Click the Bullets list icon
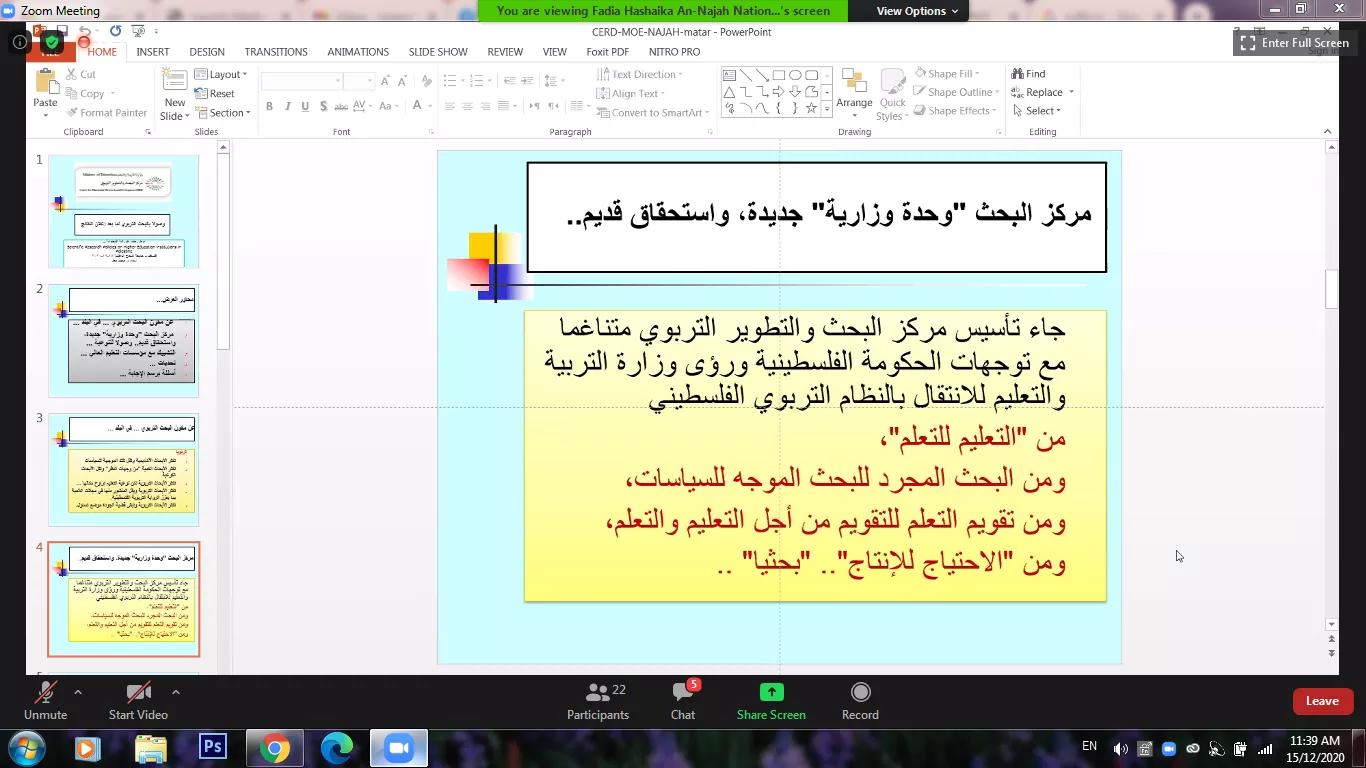 tap(452, 81)
